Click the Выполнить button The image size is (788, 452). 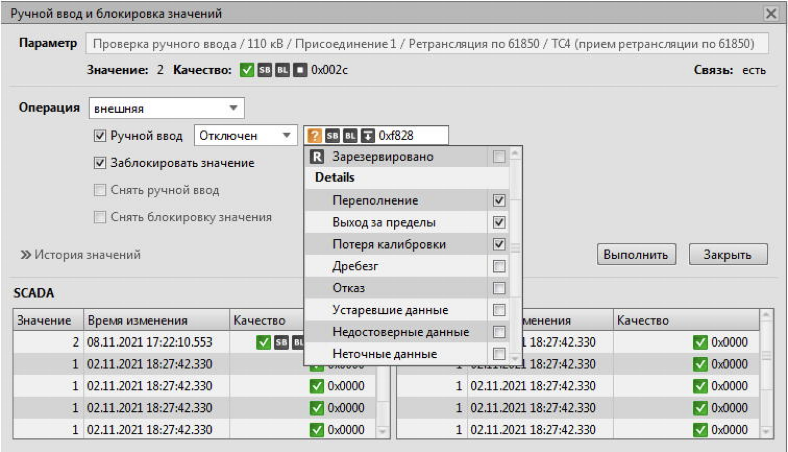pos(636,254)
